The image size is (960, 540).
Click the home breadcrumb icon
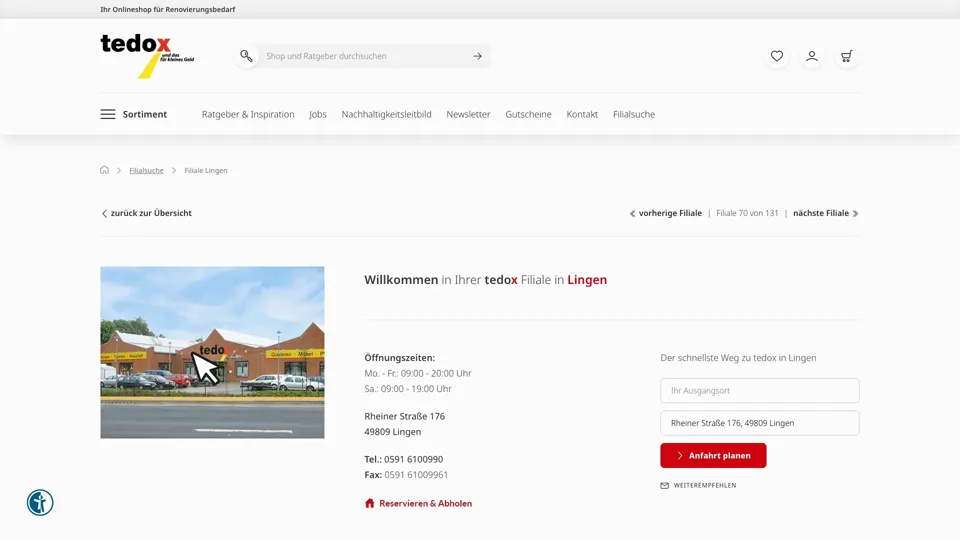pos(105,170)
